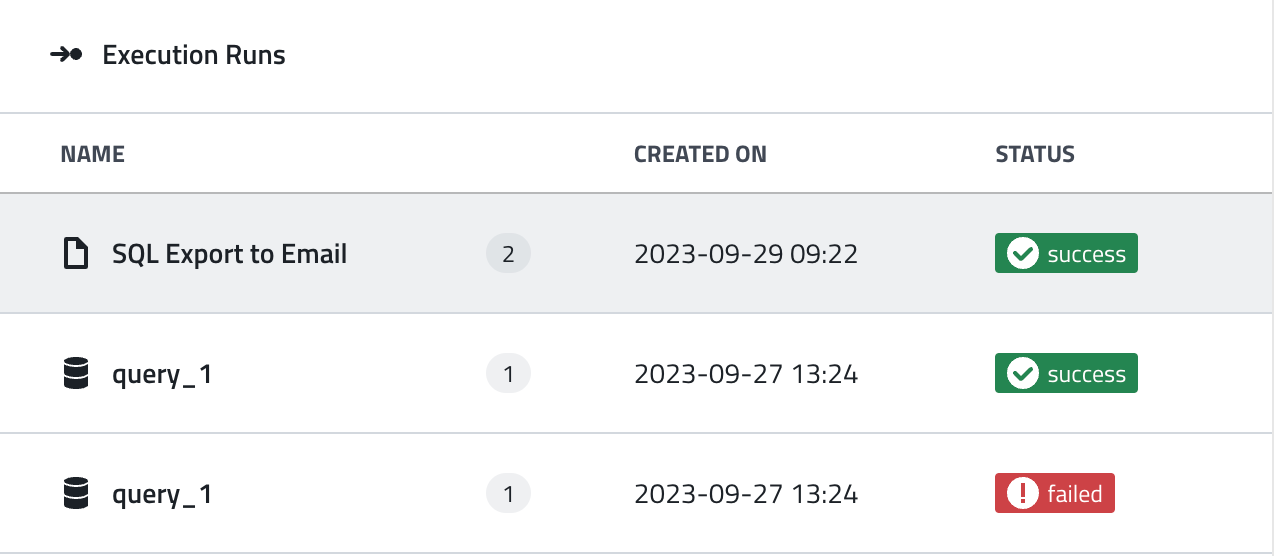
Task: Click success badge of SQL Export to Email
Action: (1066, 254)
